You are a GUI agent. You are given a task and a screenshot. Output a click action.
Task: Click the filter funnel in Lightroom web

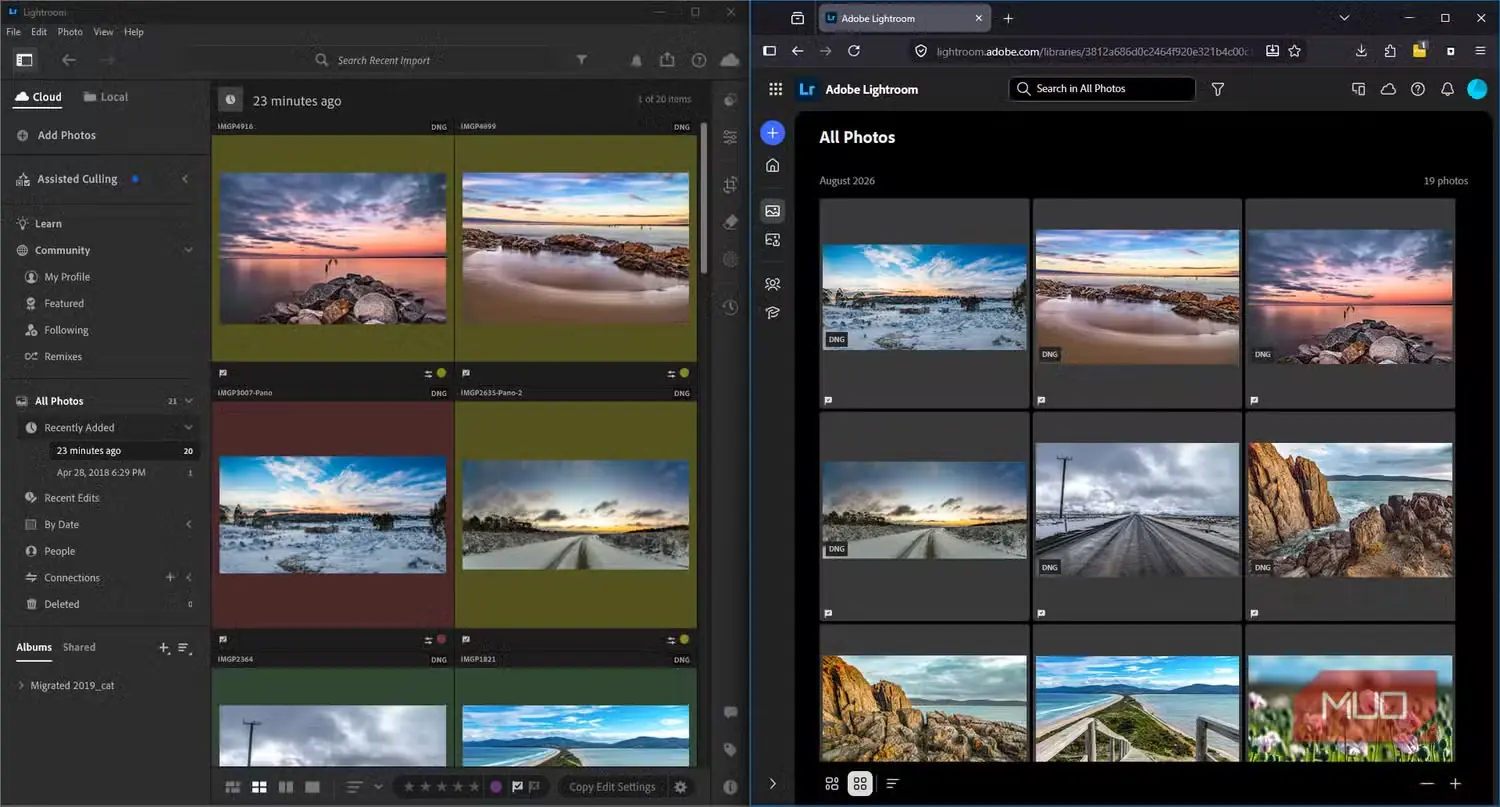[1218, 89]
